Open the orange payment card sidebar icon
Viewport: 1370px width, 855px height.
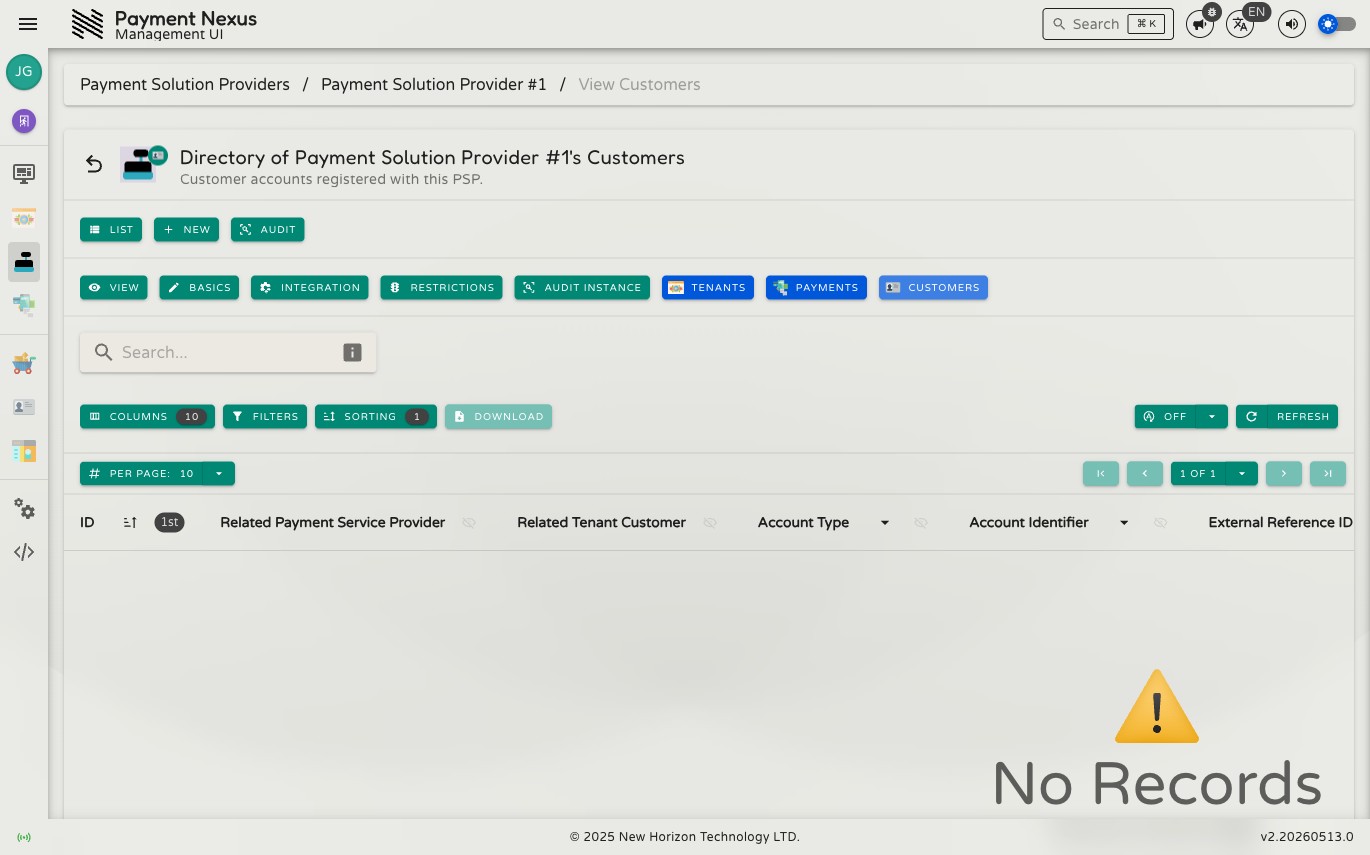click(x=24, y=218)
